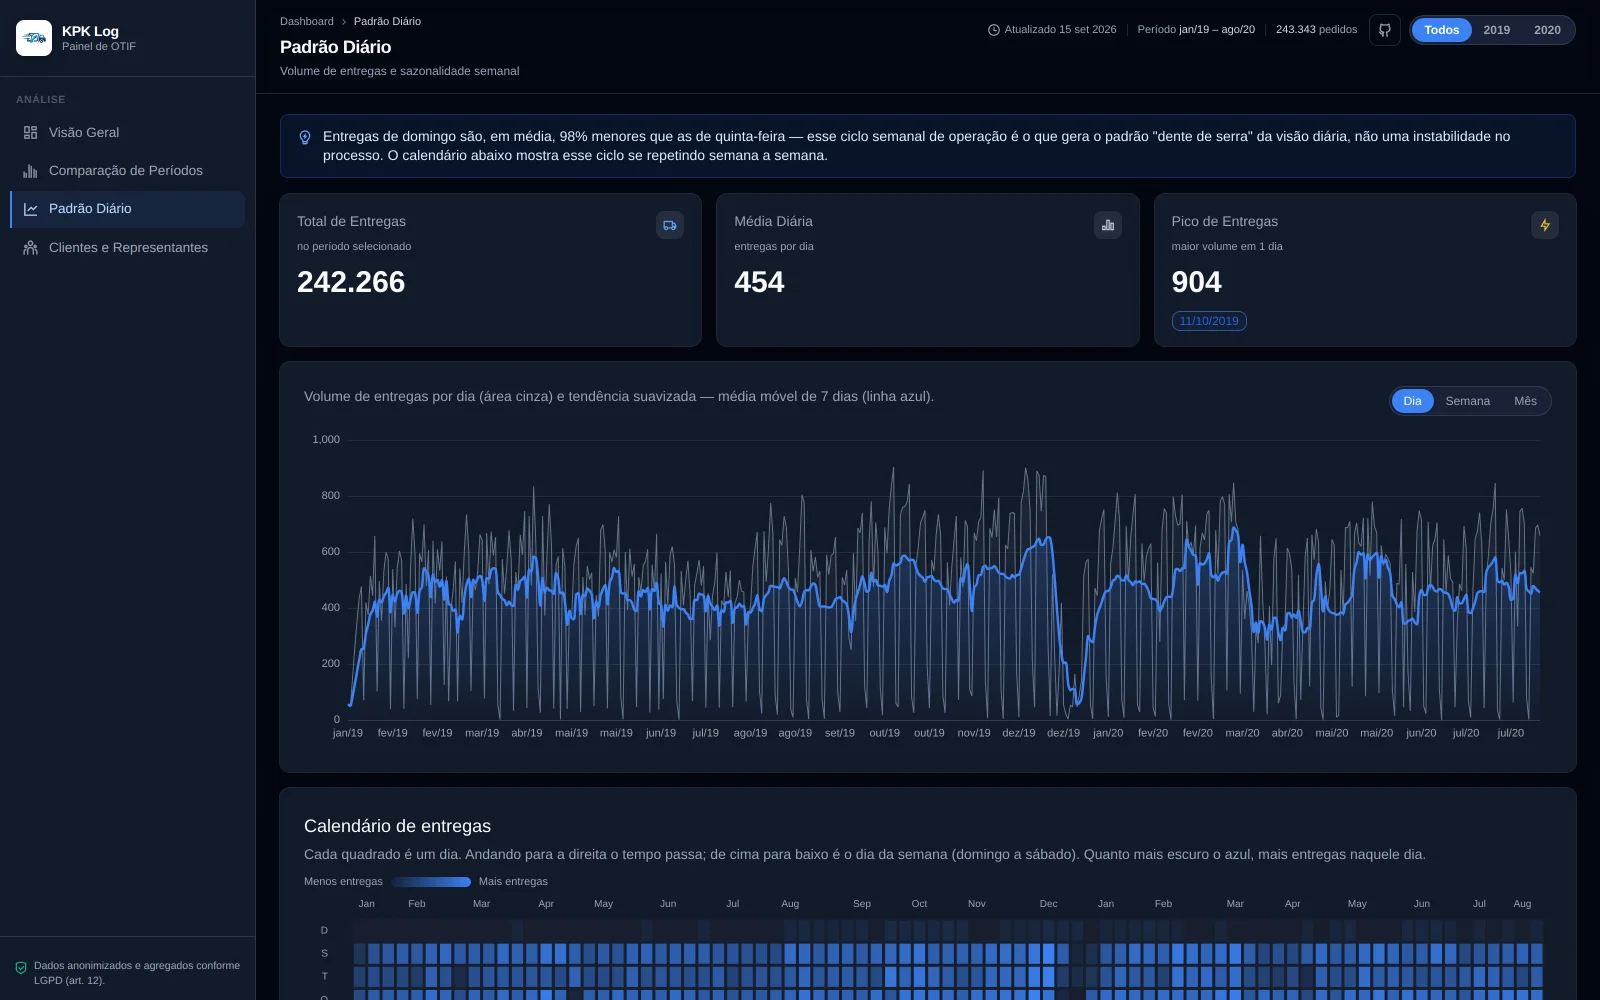Open the GitHub repository icon button

[x=1385, y=30]
